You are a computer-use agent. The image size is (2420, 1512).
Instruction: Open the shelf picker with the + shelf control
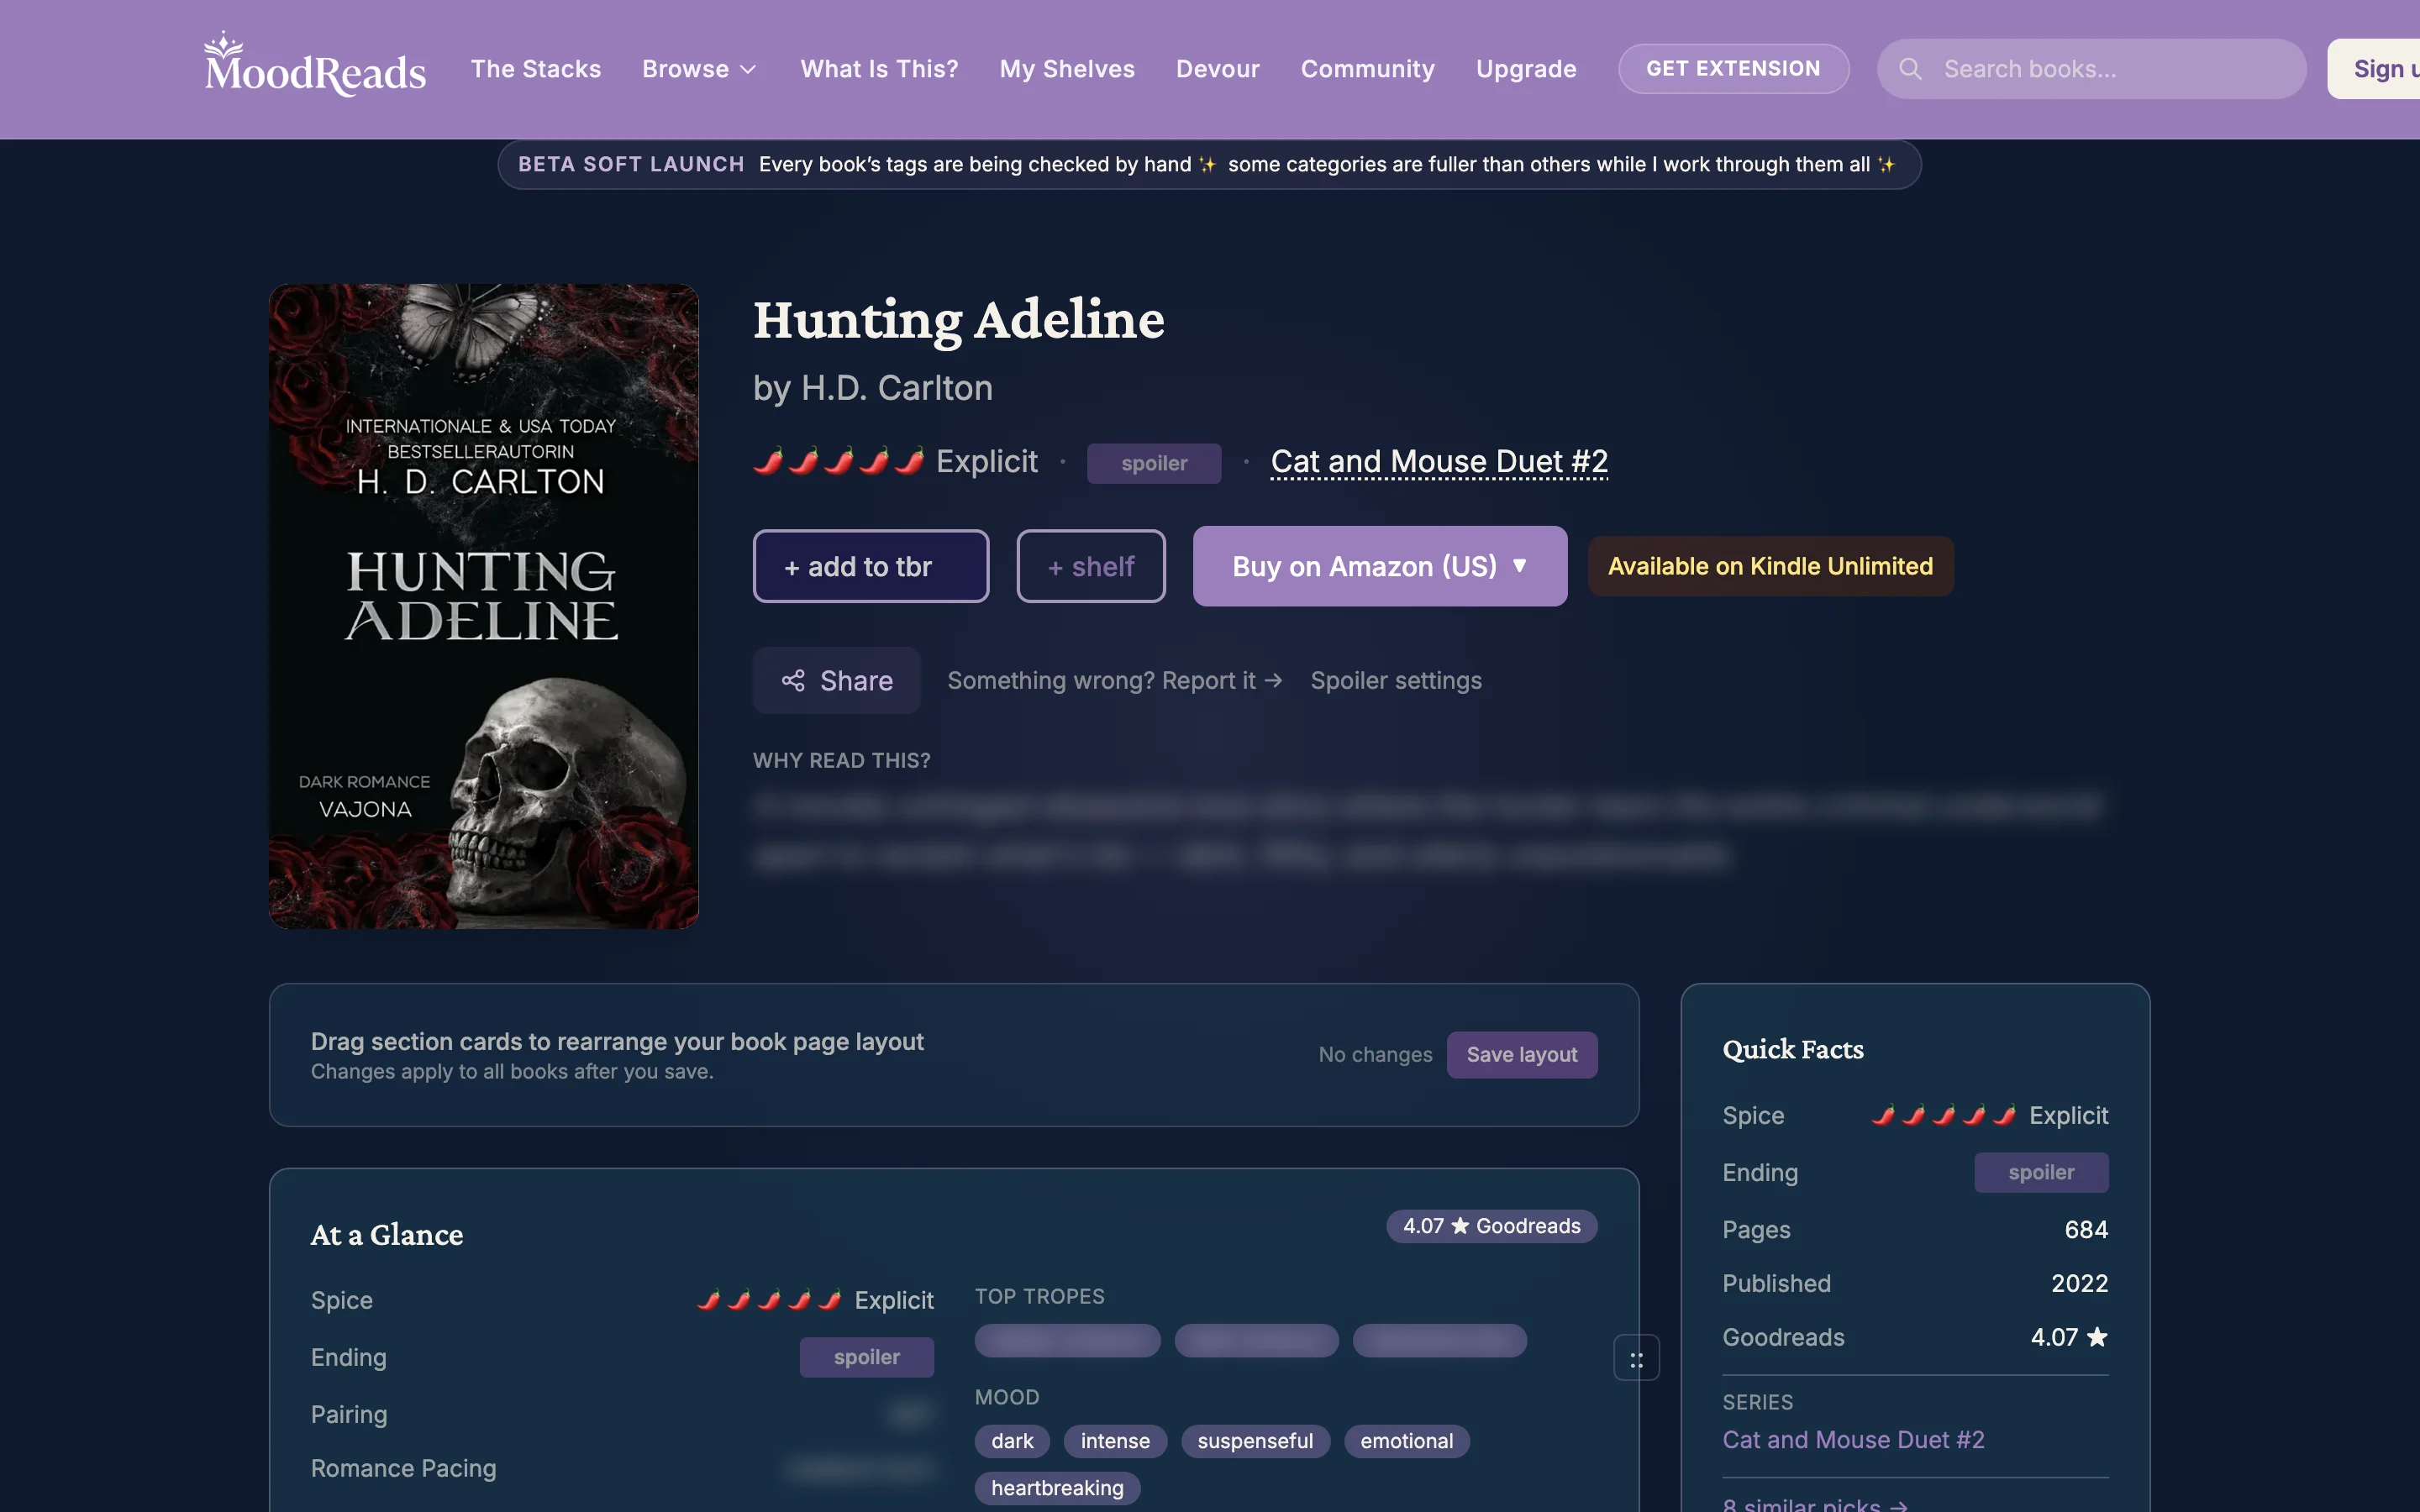tap(1090, 565)
